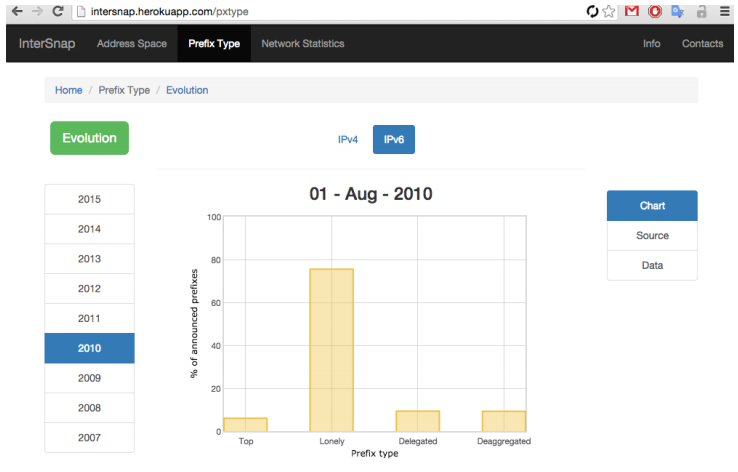Click the Deaggregated prefix bar
This screenshot has height=472, width=738.
pyautogui.click(x=504, y=421)
